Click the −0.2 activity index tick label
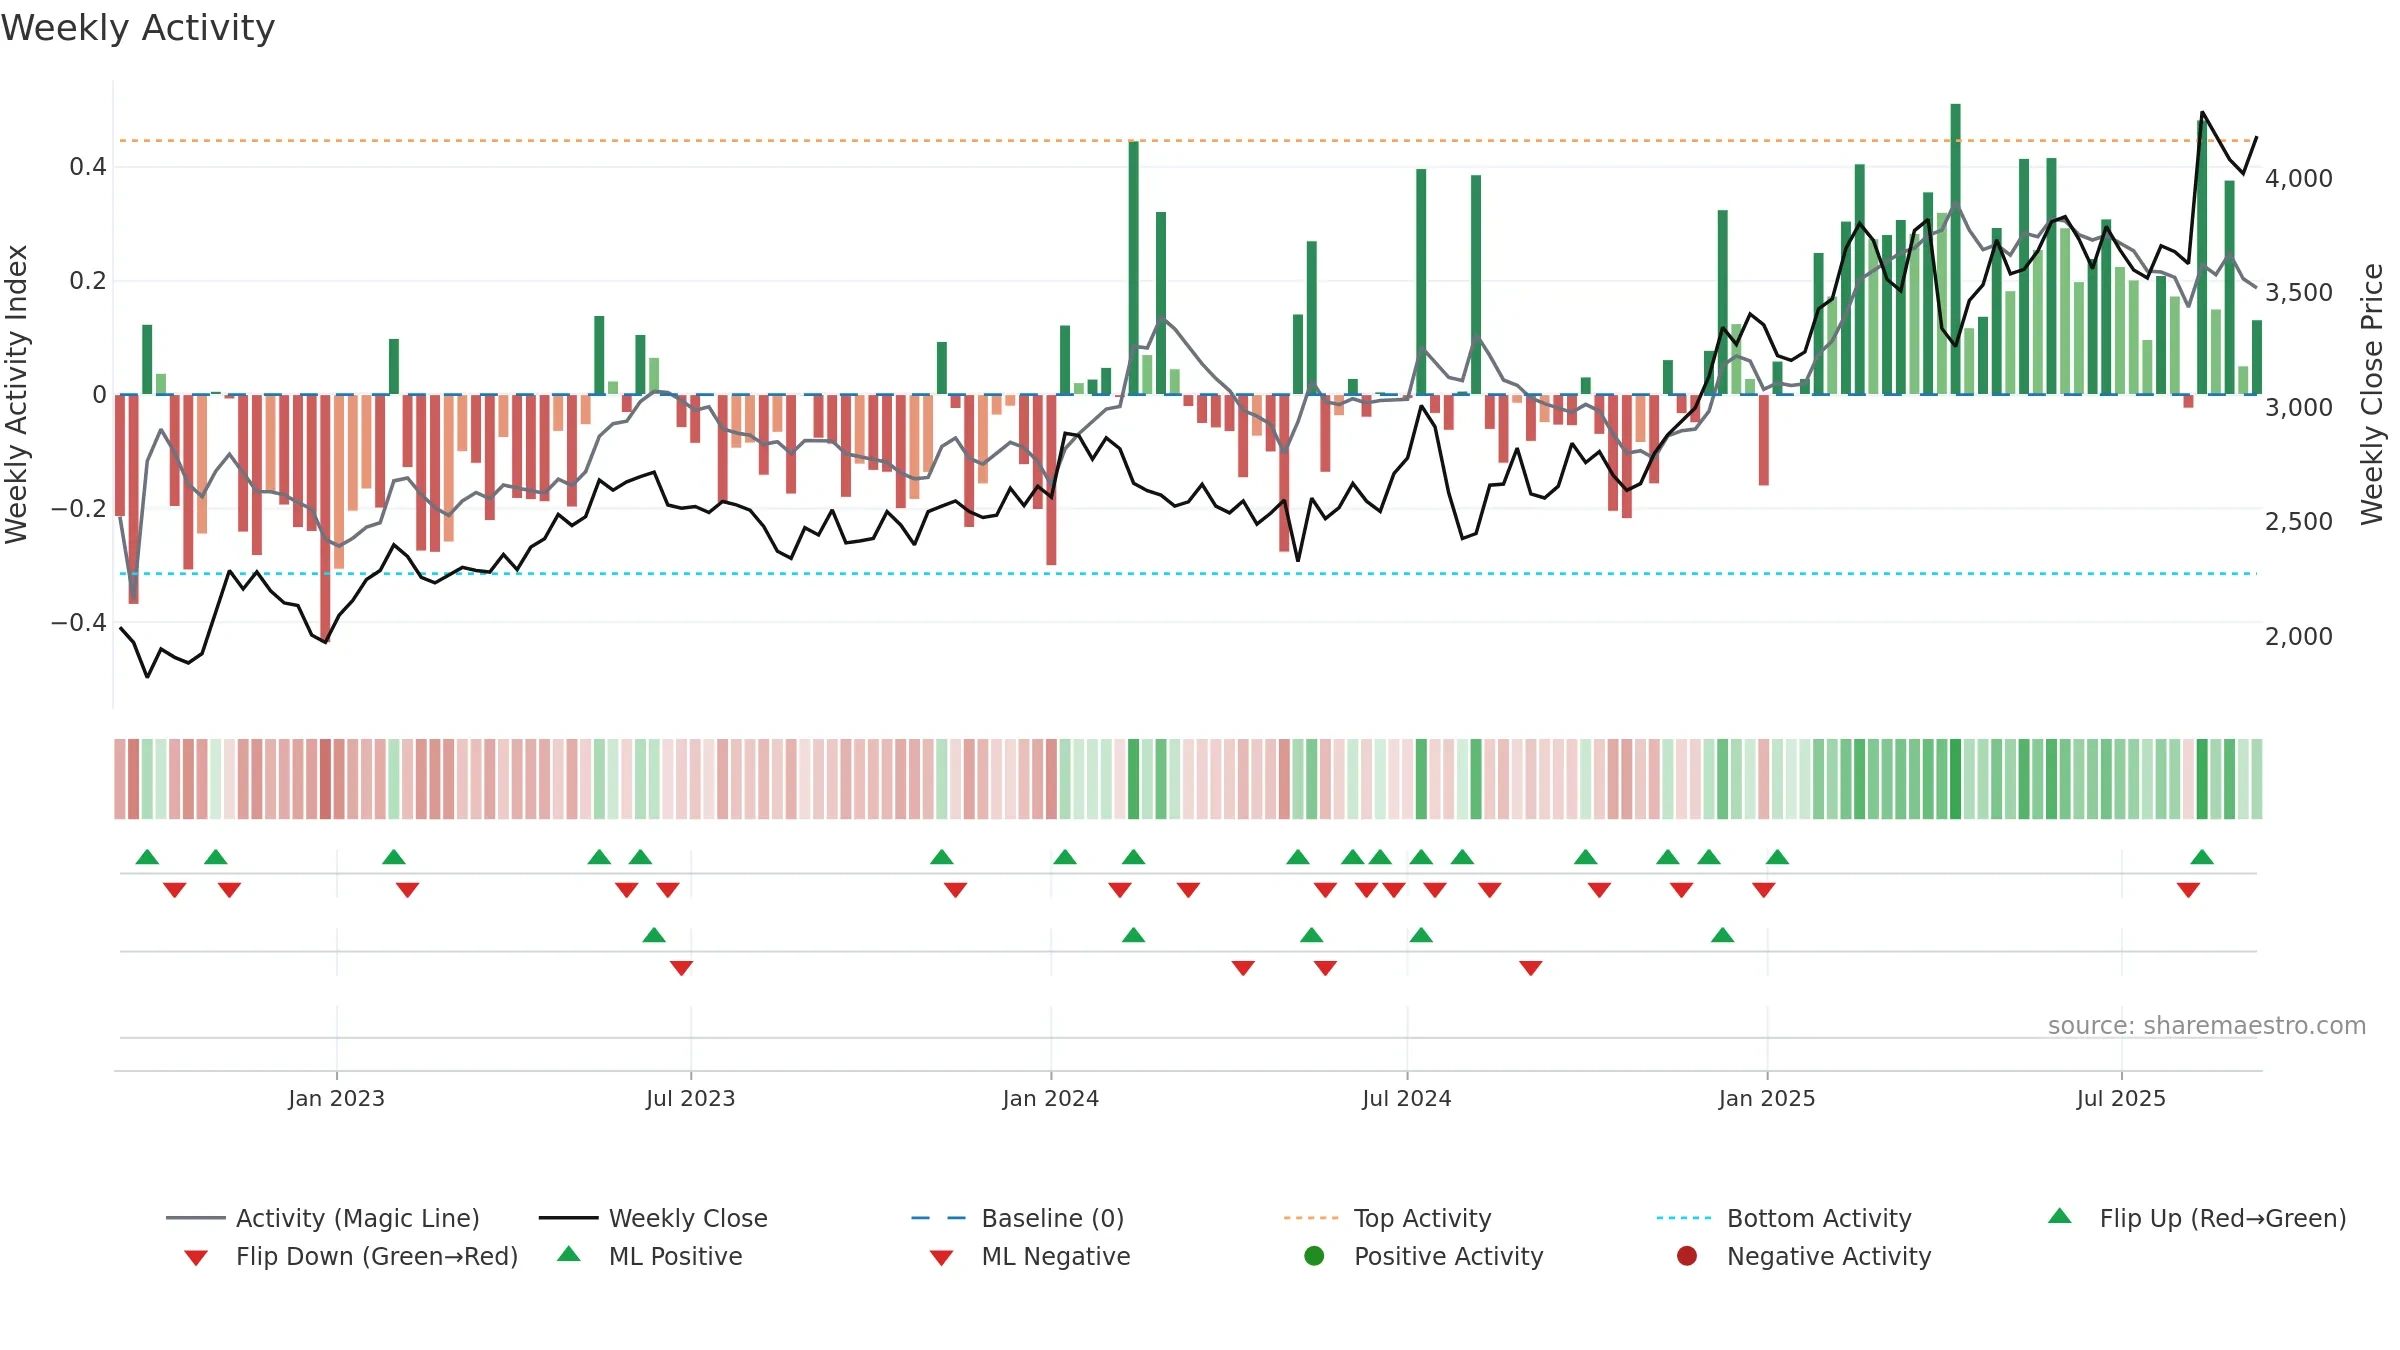Viewport: 2400px width, 1350px height. coord(79,508)
